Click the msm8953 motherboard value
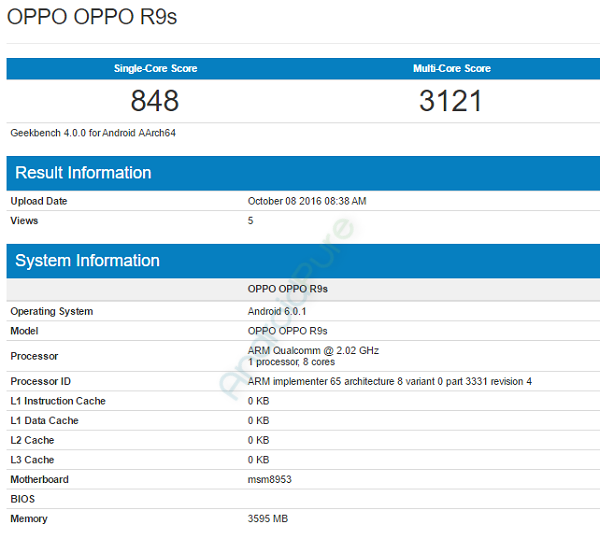The image size is (600, 539). click(269, 479)
